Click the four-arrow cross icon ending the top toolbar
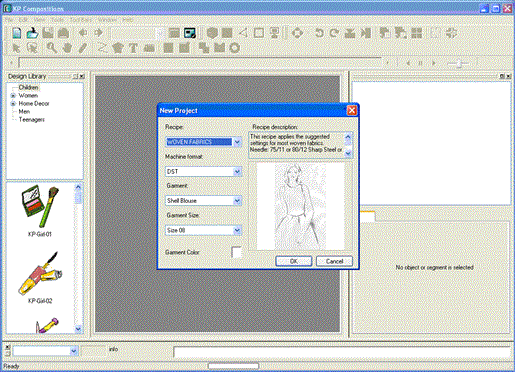Image resolution: width=515 pixels, height=372 pixels. [x=451, y=33]
